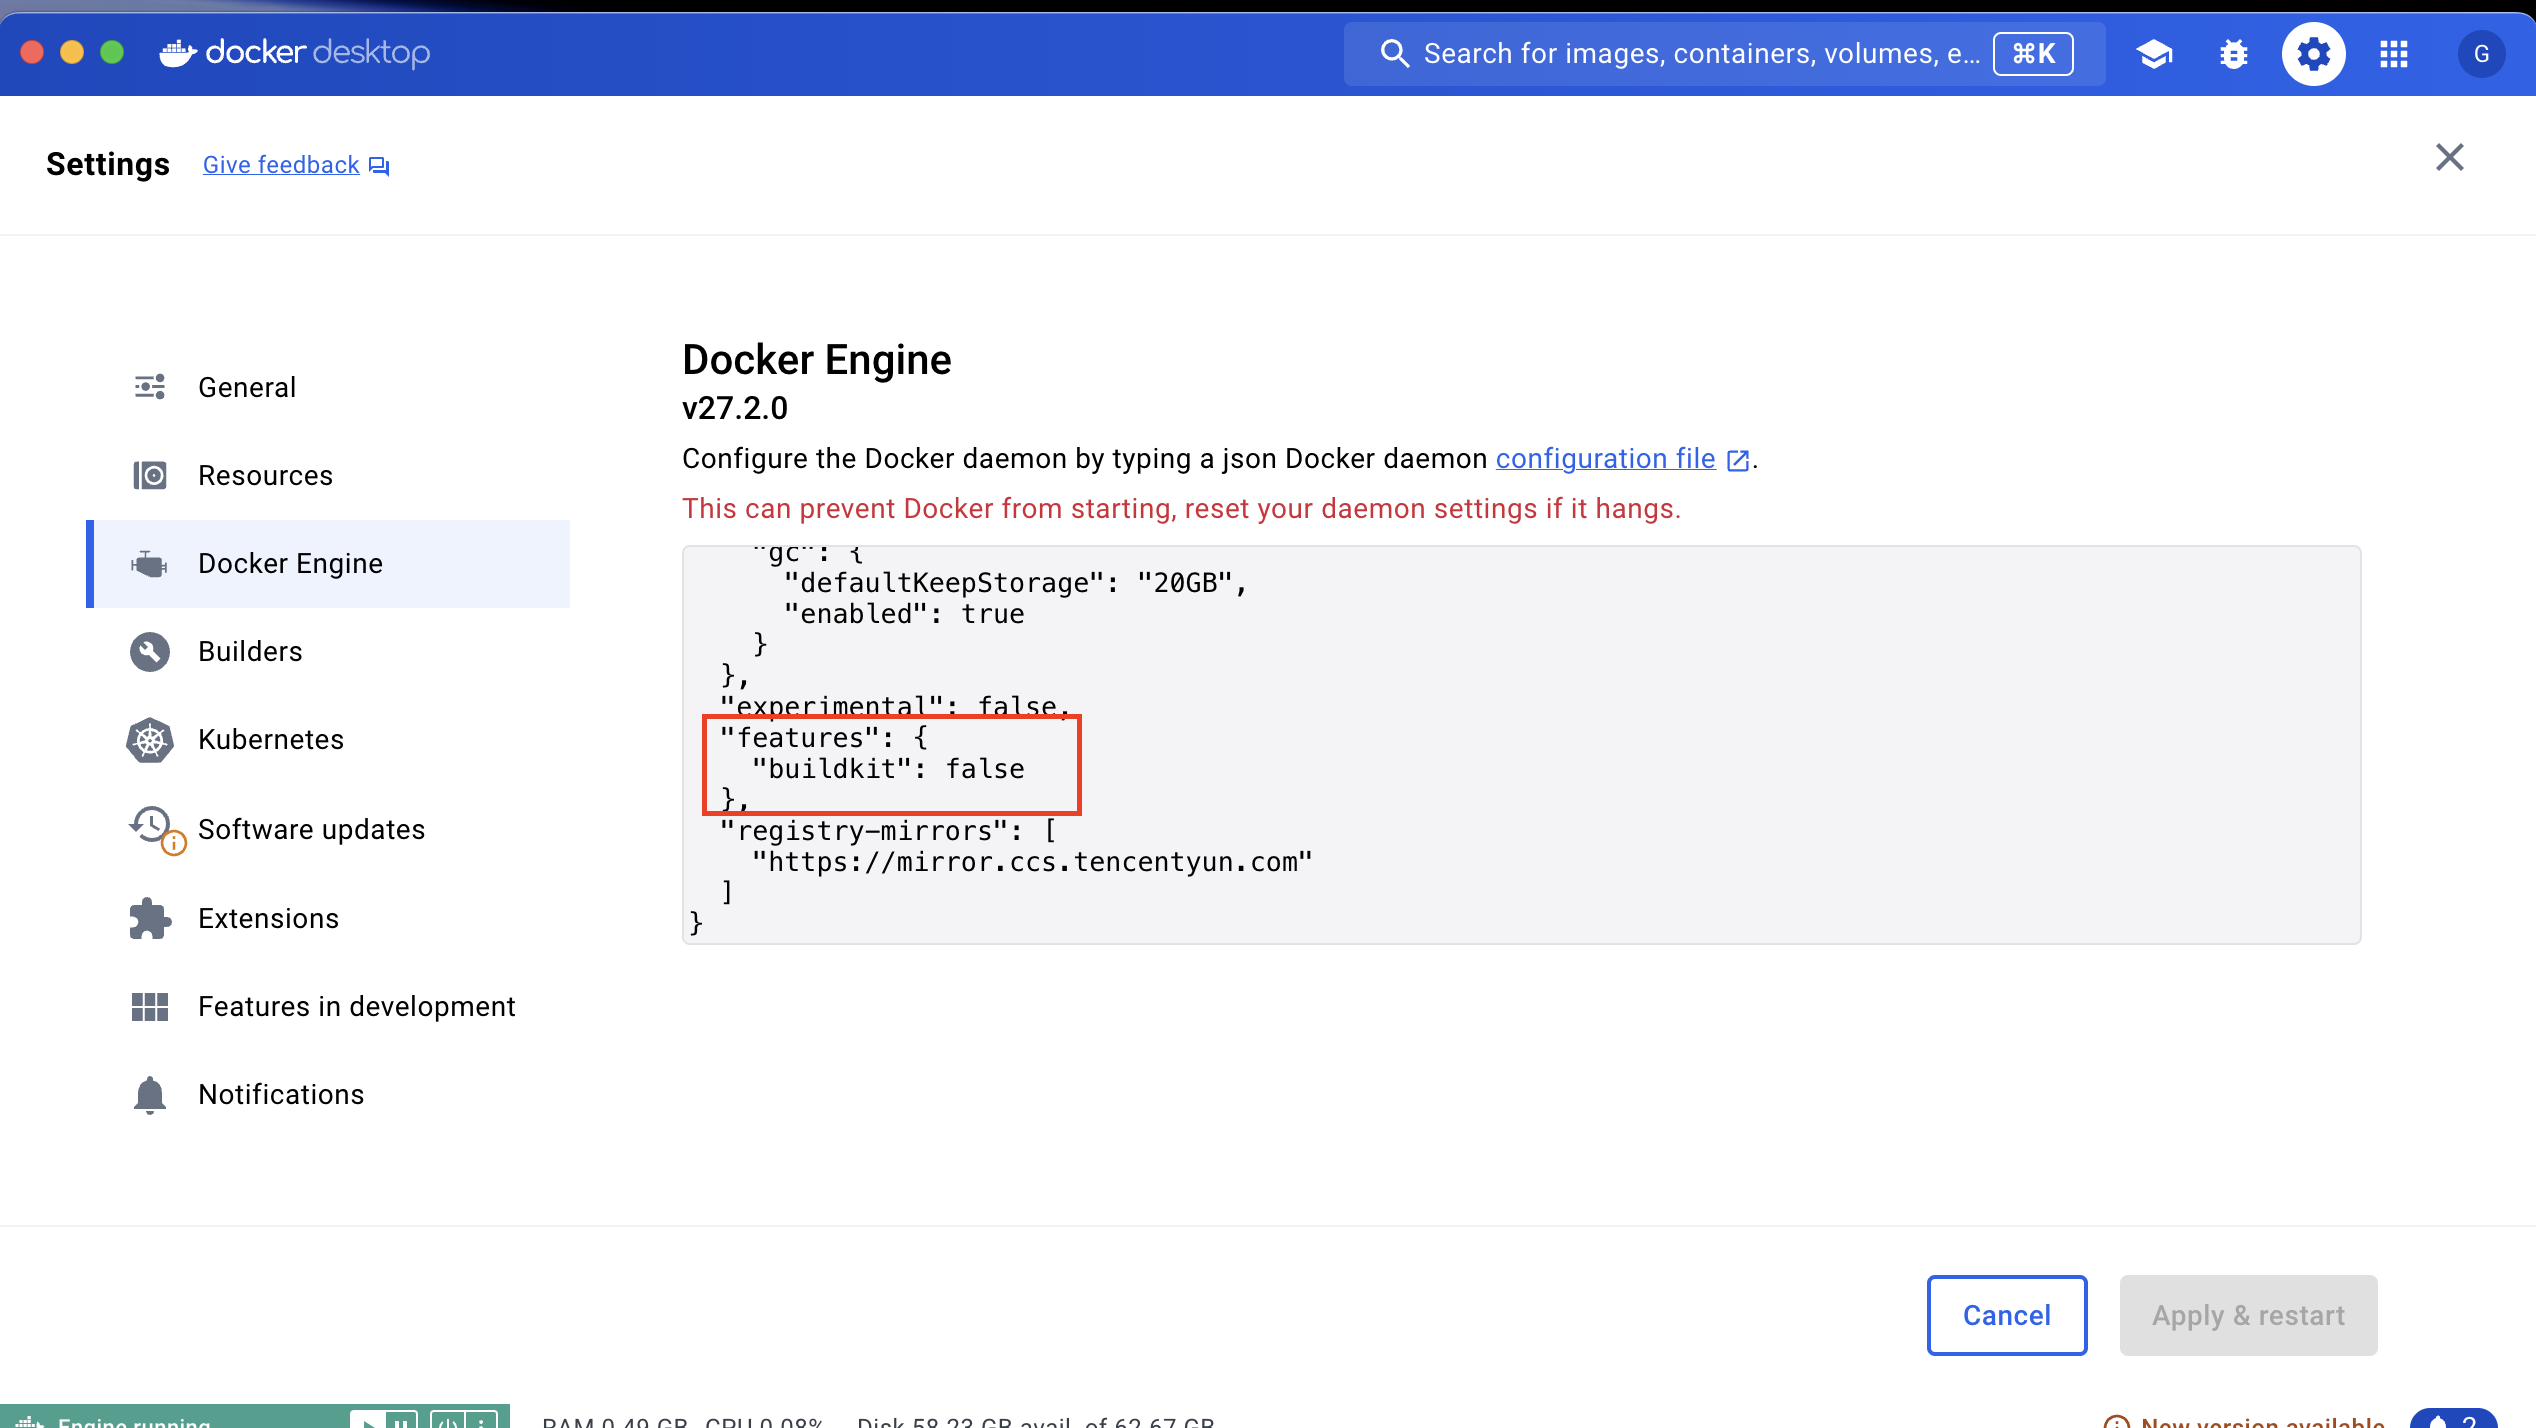This screenshot has width=2536, height=1428.
Task: Click into the search field for images and containers
Action: (x=1724, y=54)
